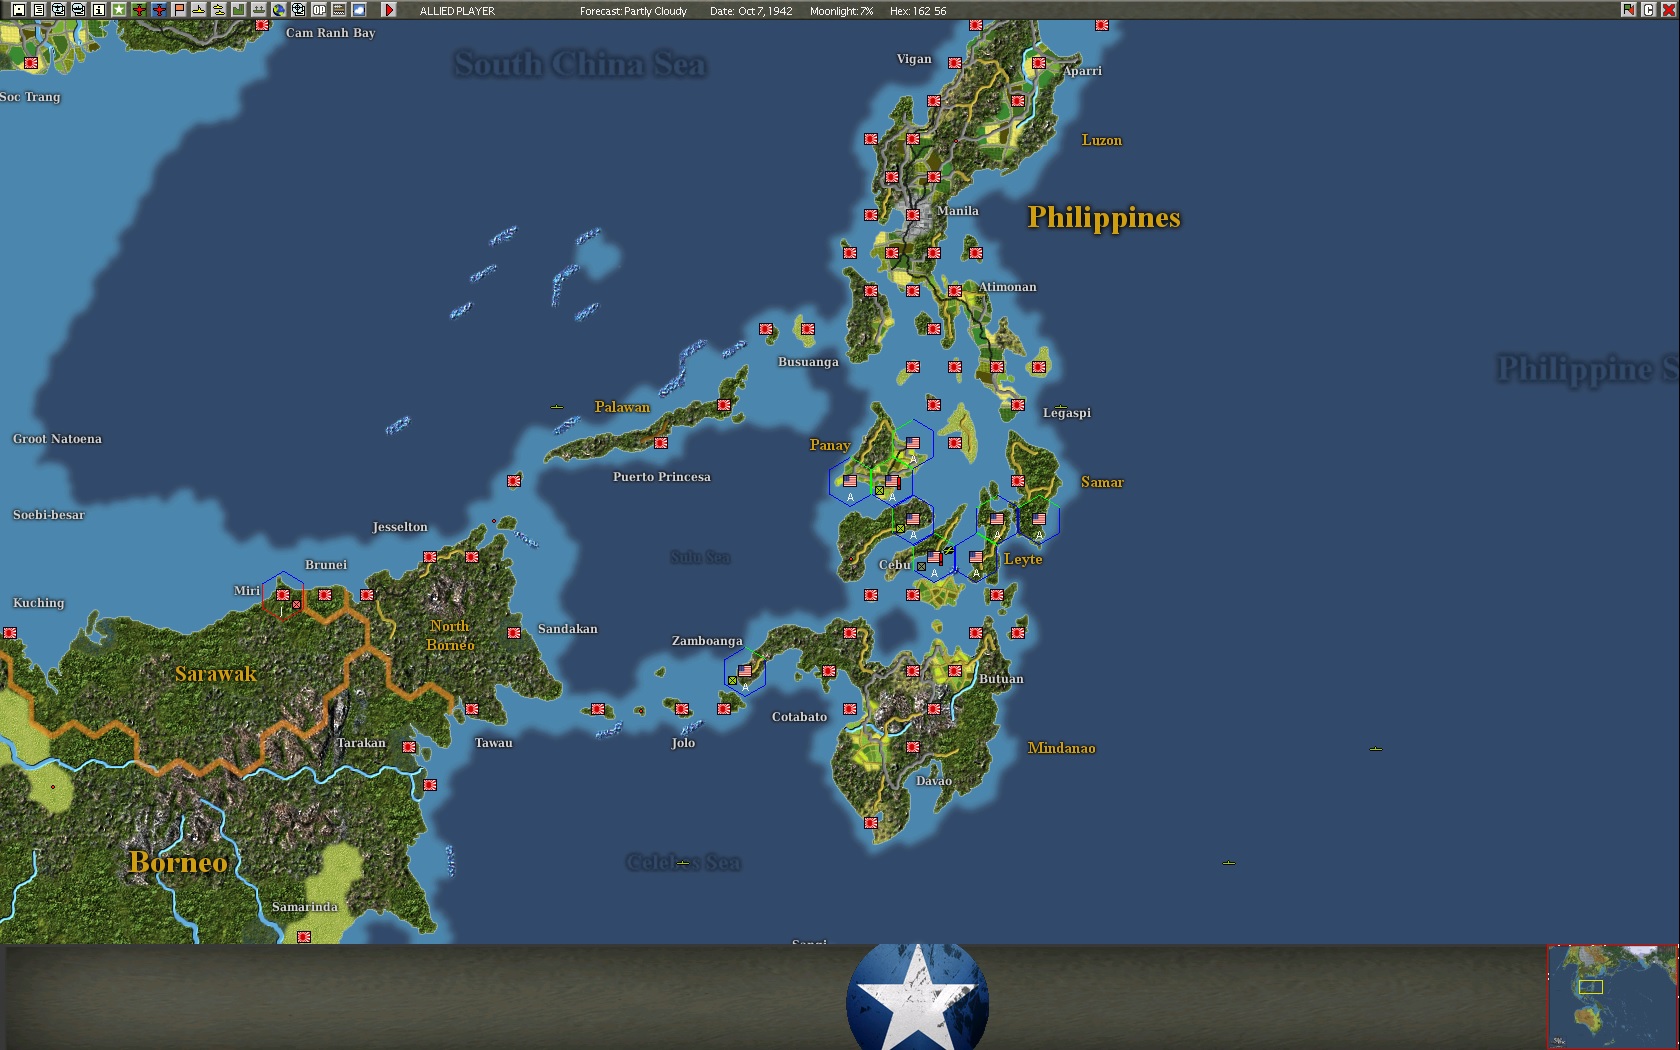1680x1050 pixels.
Task: Click the 'Manila' map label
Action: (958, 211)
